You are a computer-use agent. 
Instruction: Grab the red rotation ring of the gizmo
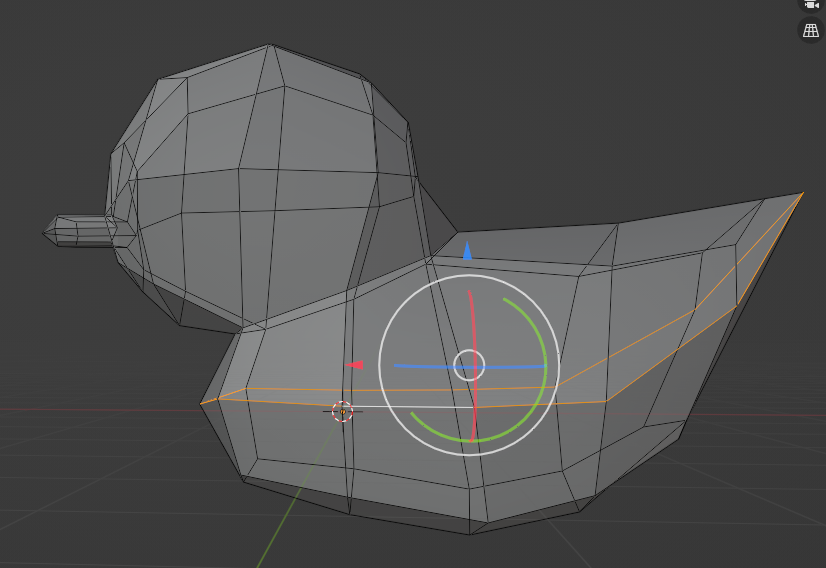tap(473, 365)
